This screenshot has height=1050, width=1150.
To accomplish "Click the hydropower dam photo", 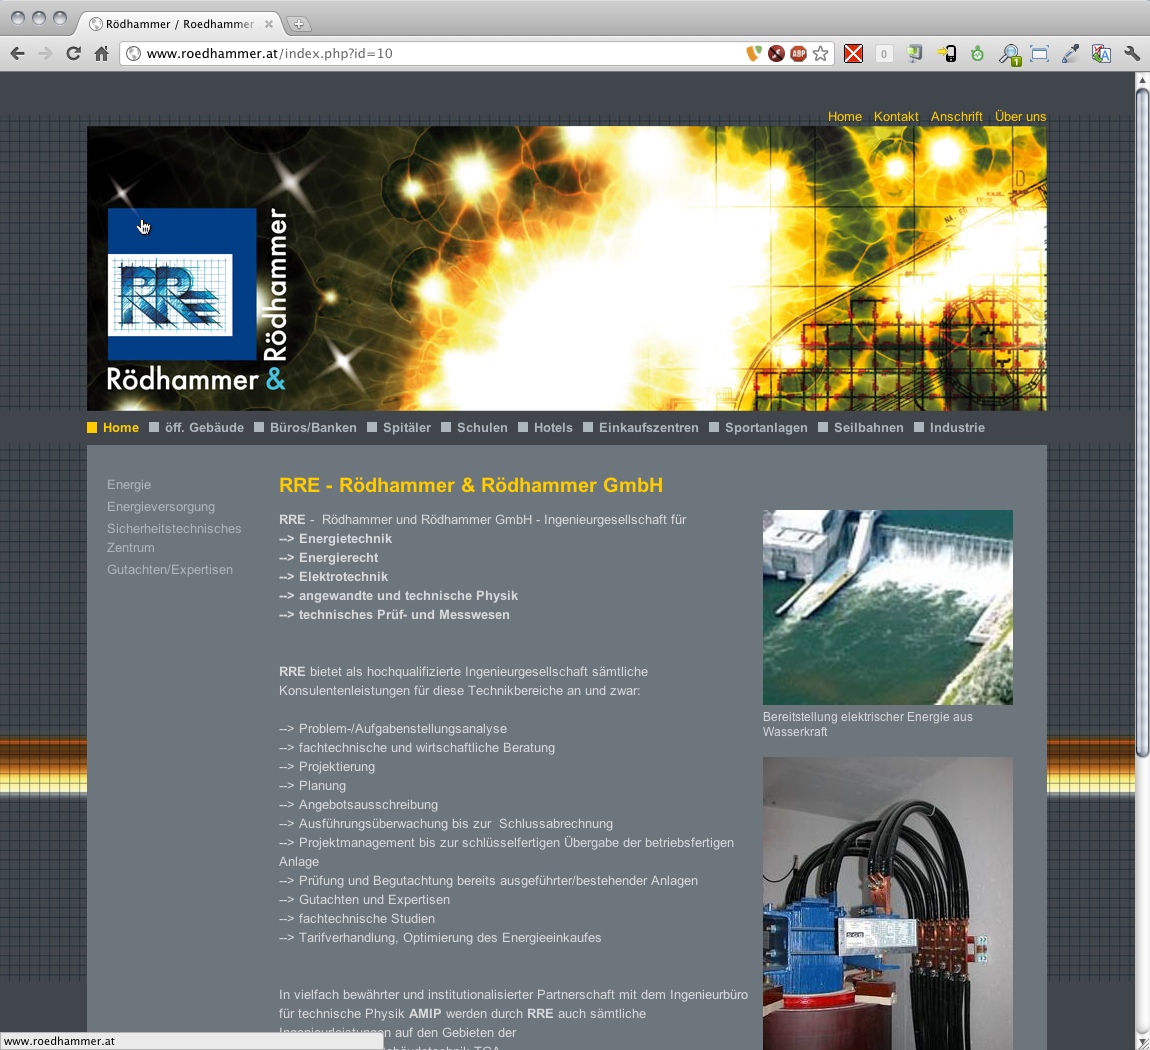I will [x=887, y=607].
